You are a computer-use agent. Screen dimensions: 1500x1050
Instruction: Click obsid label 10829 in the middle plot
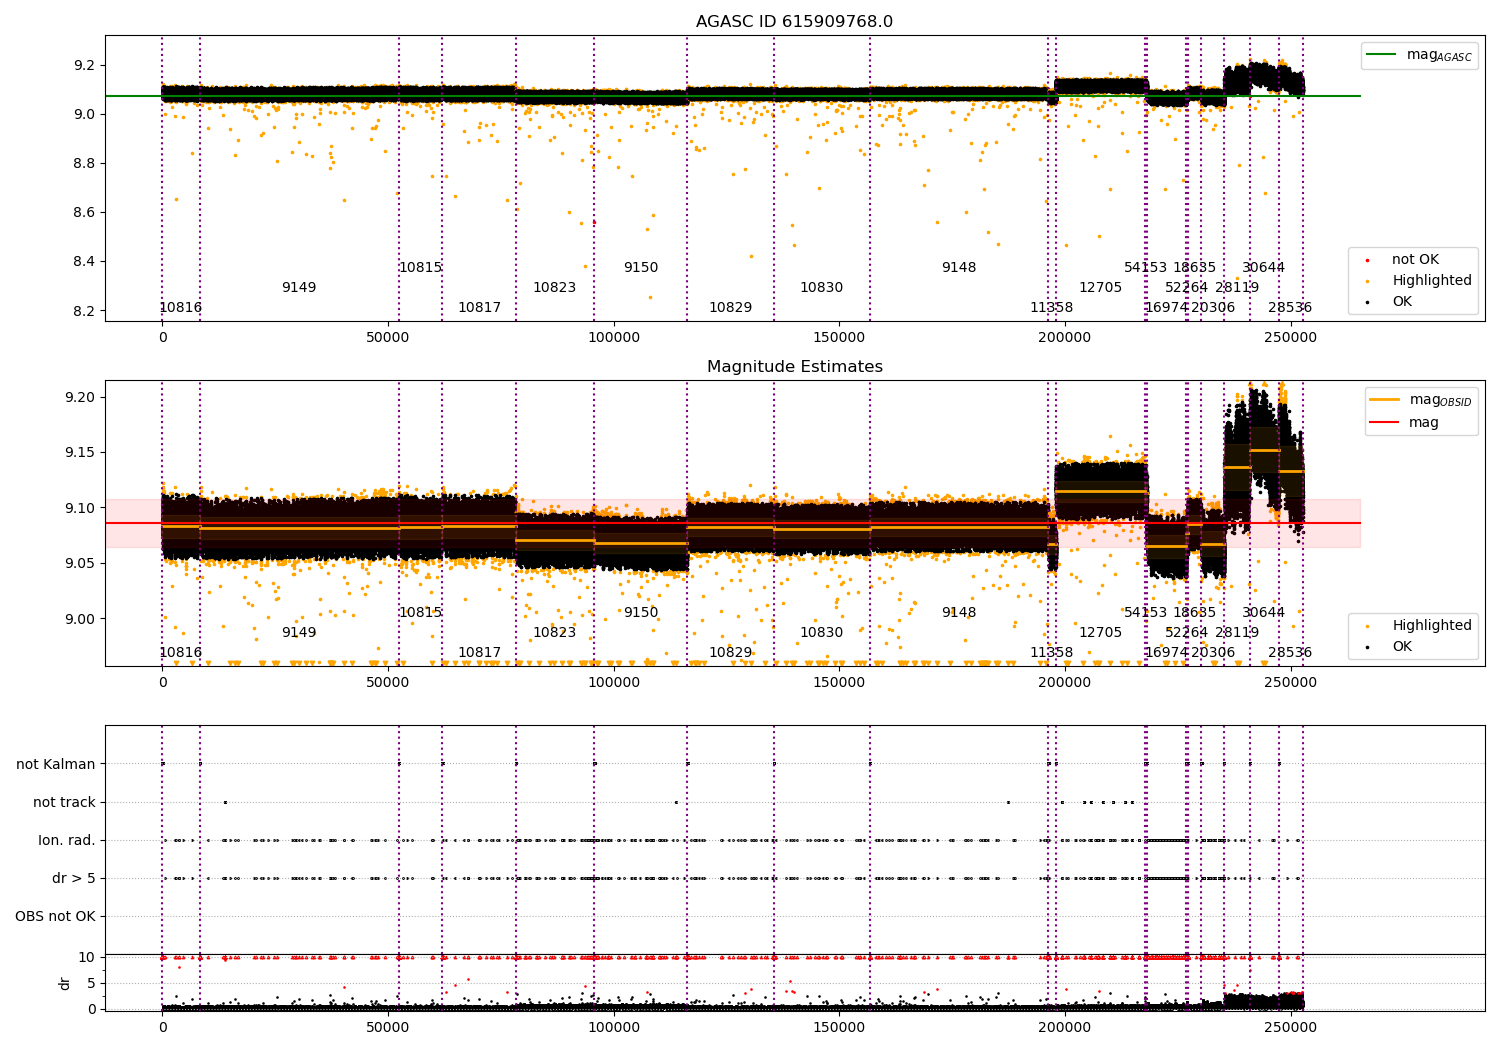(x=730, y=653)
